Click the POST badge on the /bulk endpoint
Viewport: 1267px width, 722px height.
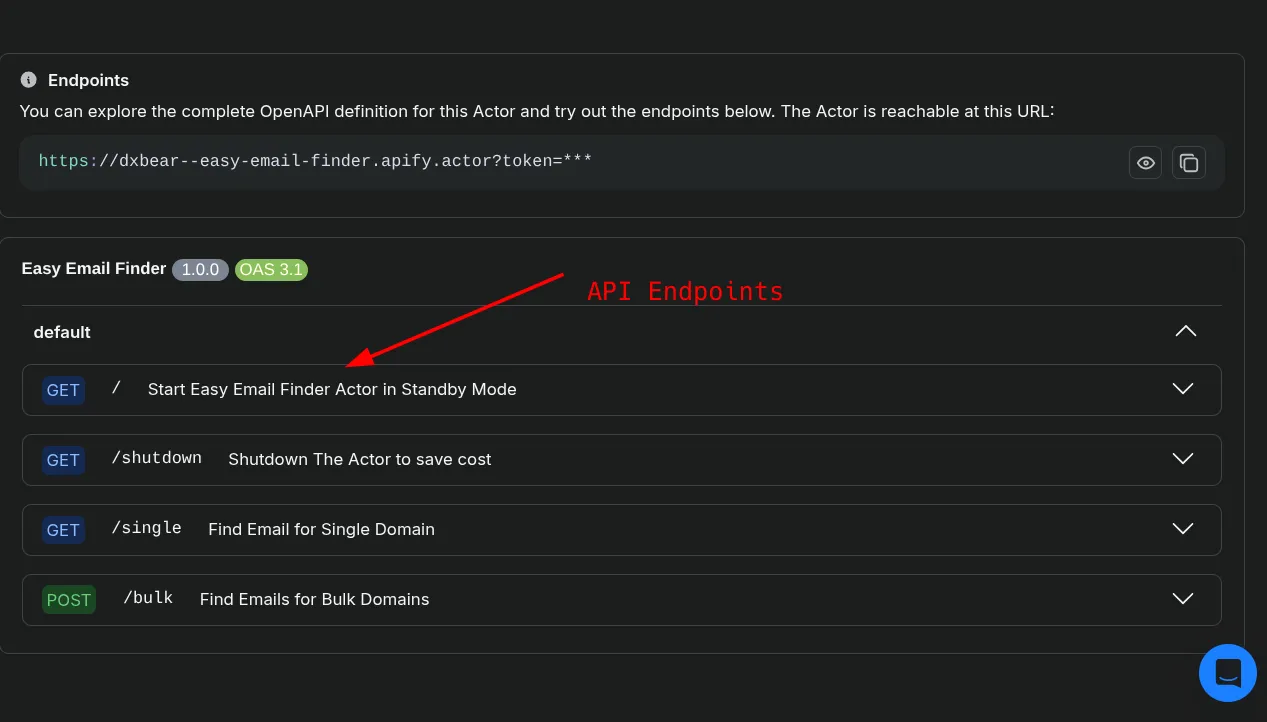point(68,600)
